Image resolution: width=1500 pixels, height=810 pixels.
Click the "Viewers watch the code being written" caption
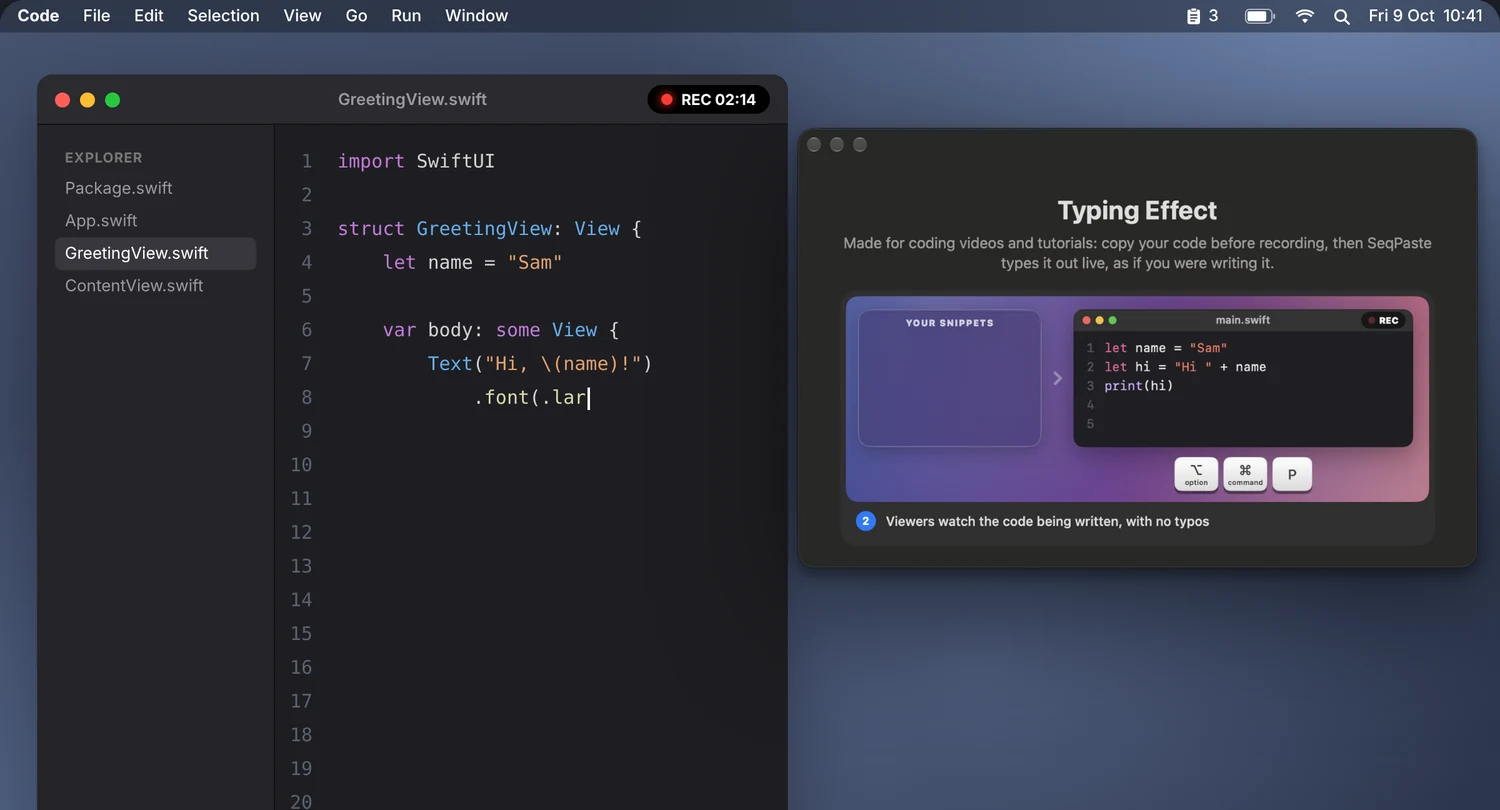[1047, 521]
